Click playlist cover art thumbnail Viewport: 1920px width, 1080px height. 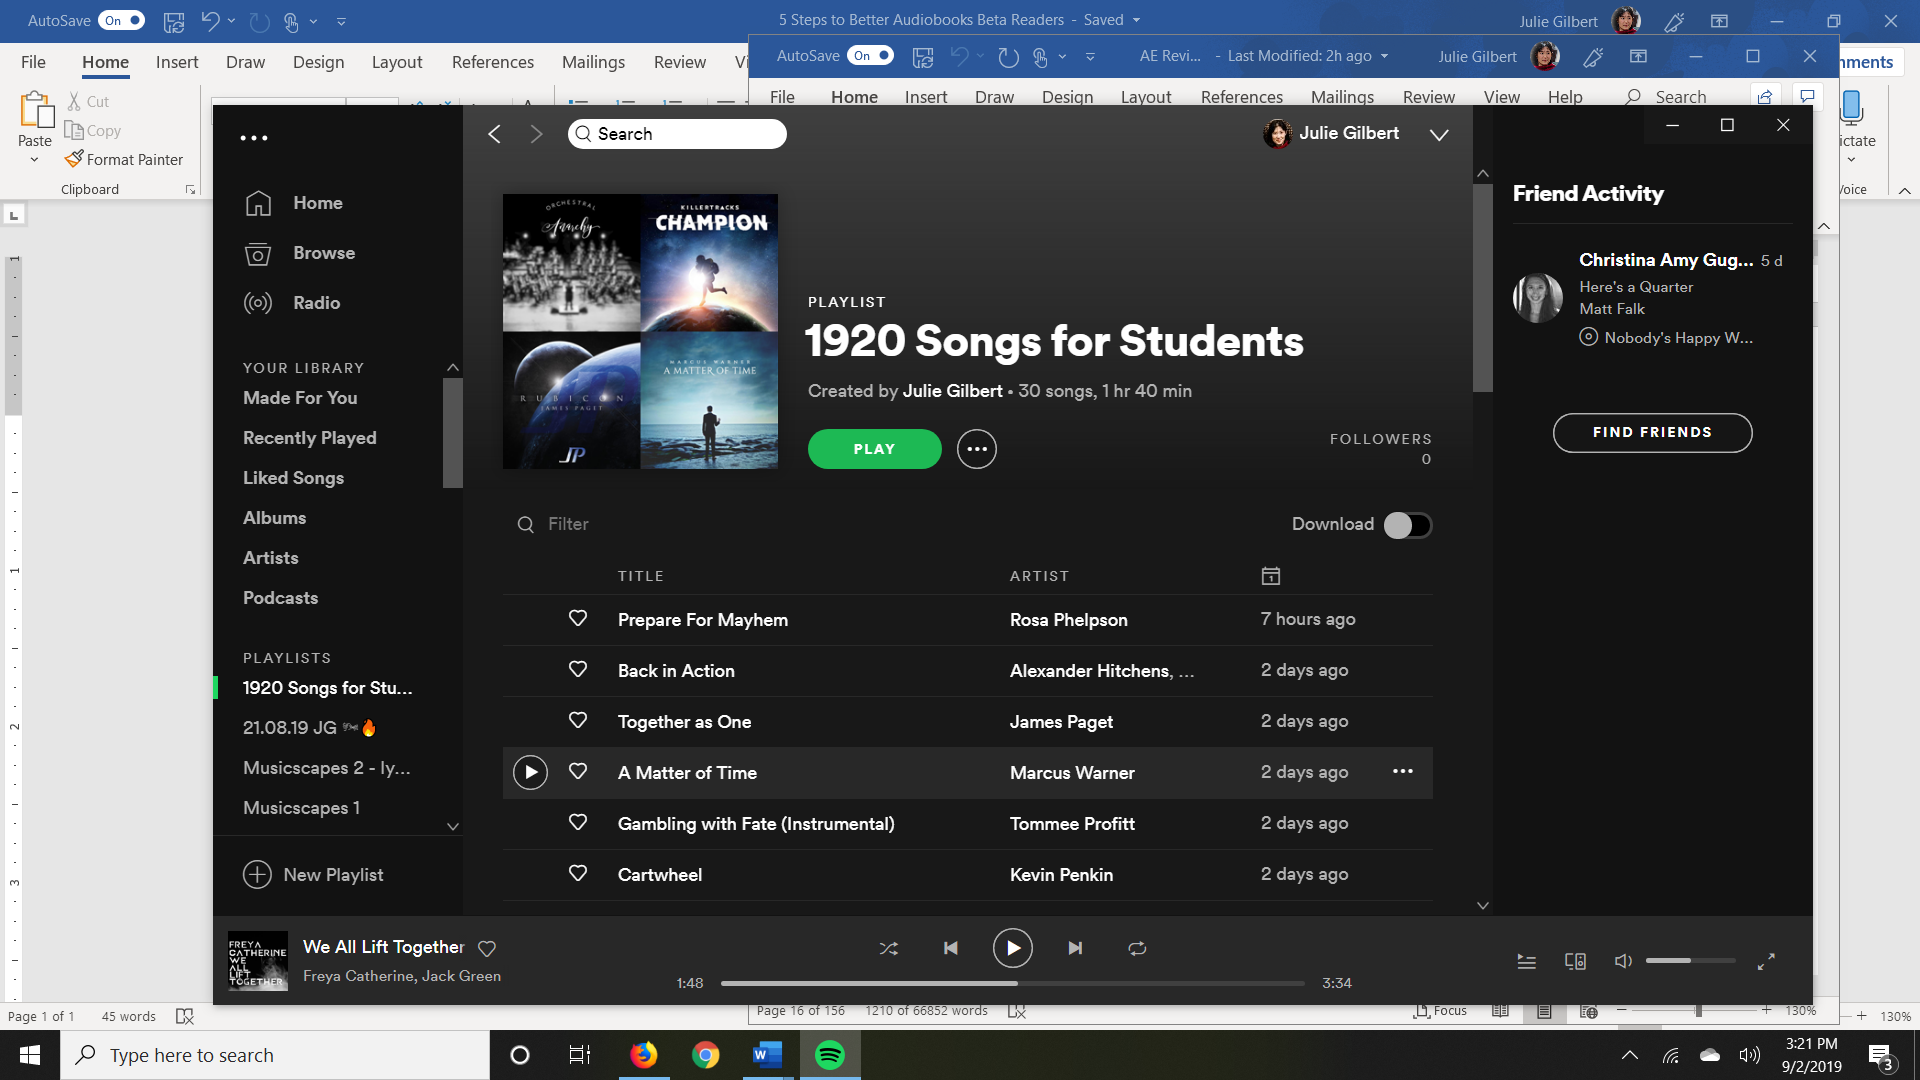640,331
